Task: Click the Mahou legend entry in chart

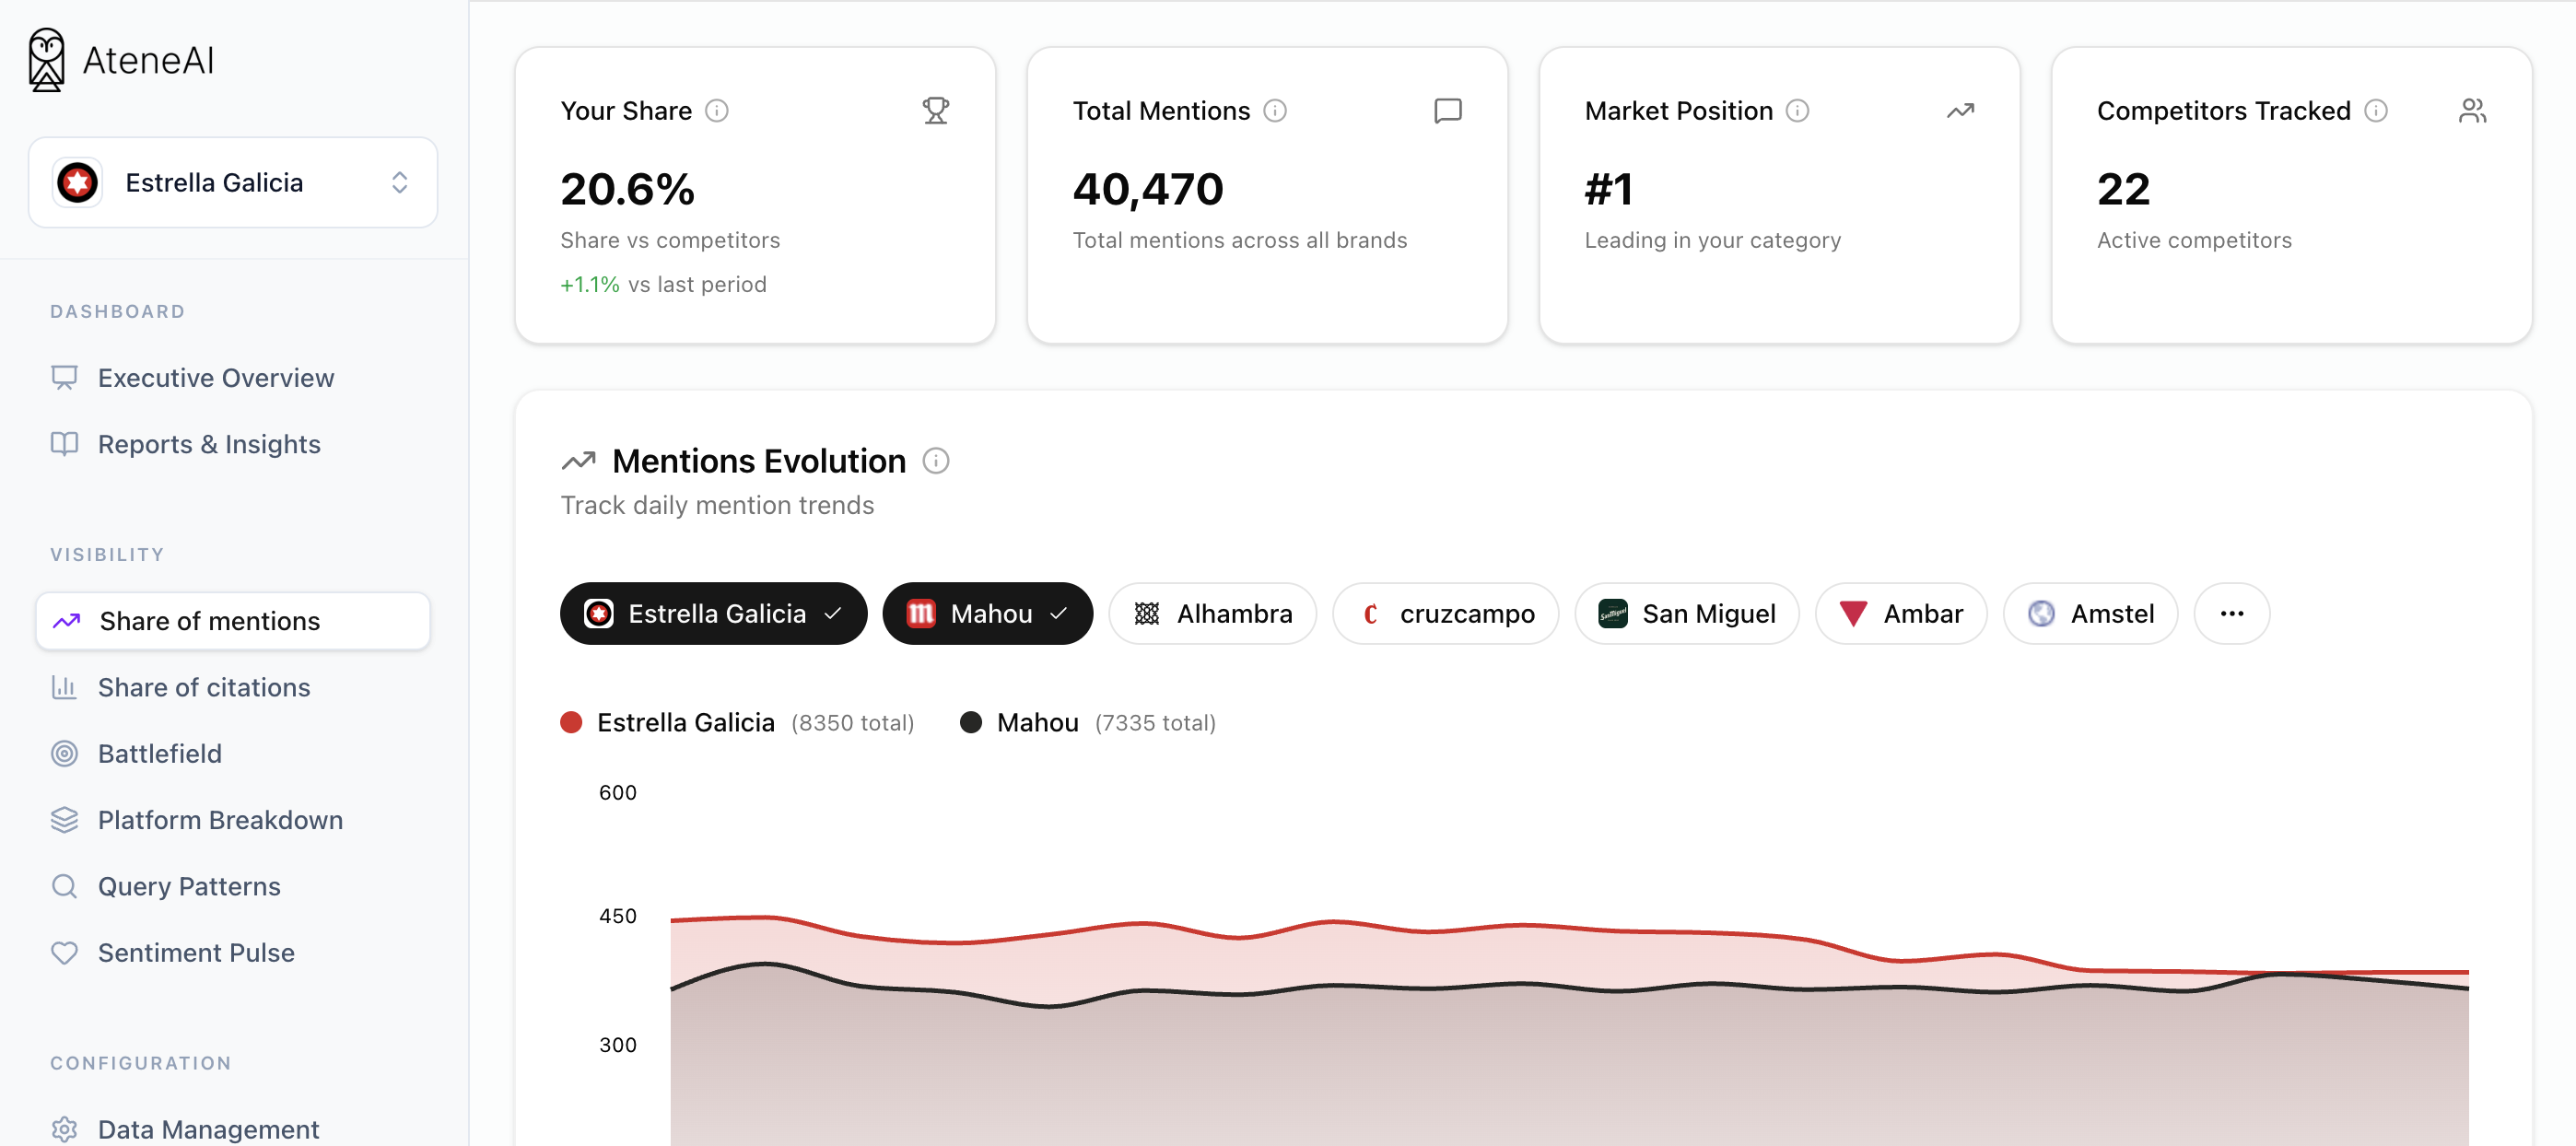Action: pos(1036,723)
